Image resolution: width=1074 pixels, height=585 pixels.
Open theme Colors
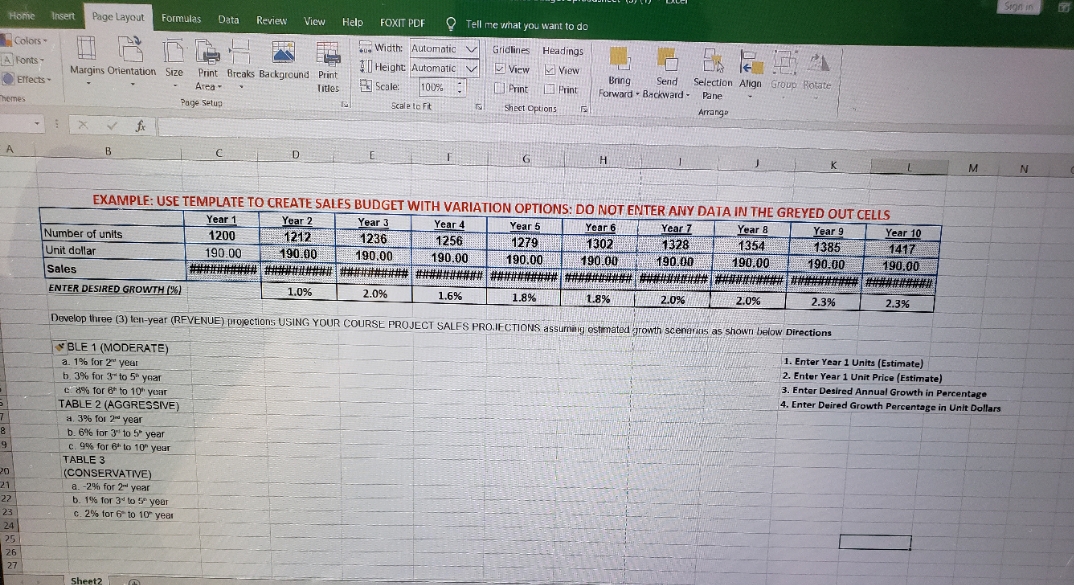pos(25,40)
